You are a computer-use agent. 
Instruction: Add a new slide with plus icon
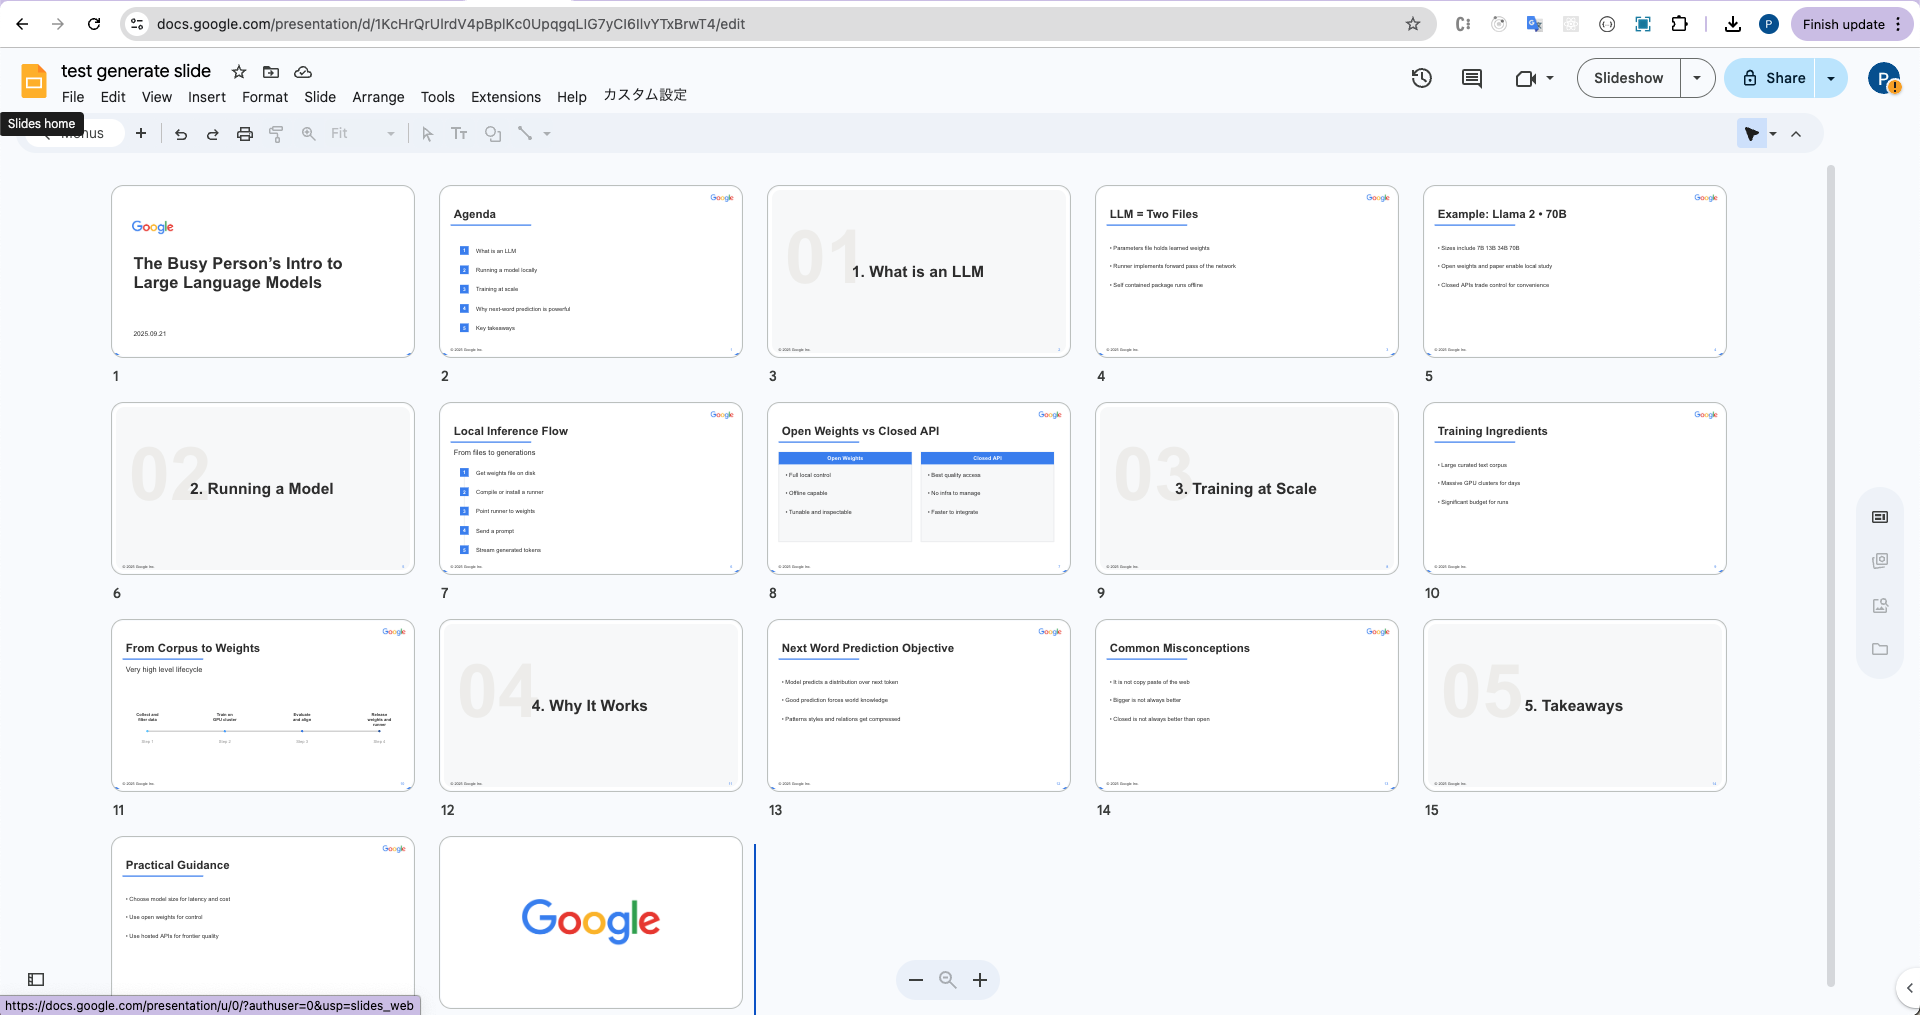[141, 133]
